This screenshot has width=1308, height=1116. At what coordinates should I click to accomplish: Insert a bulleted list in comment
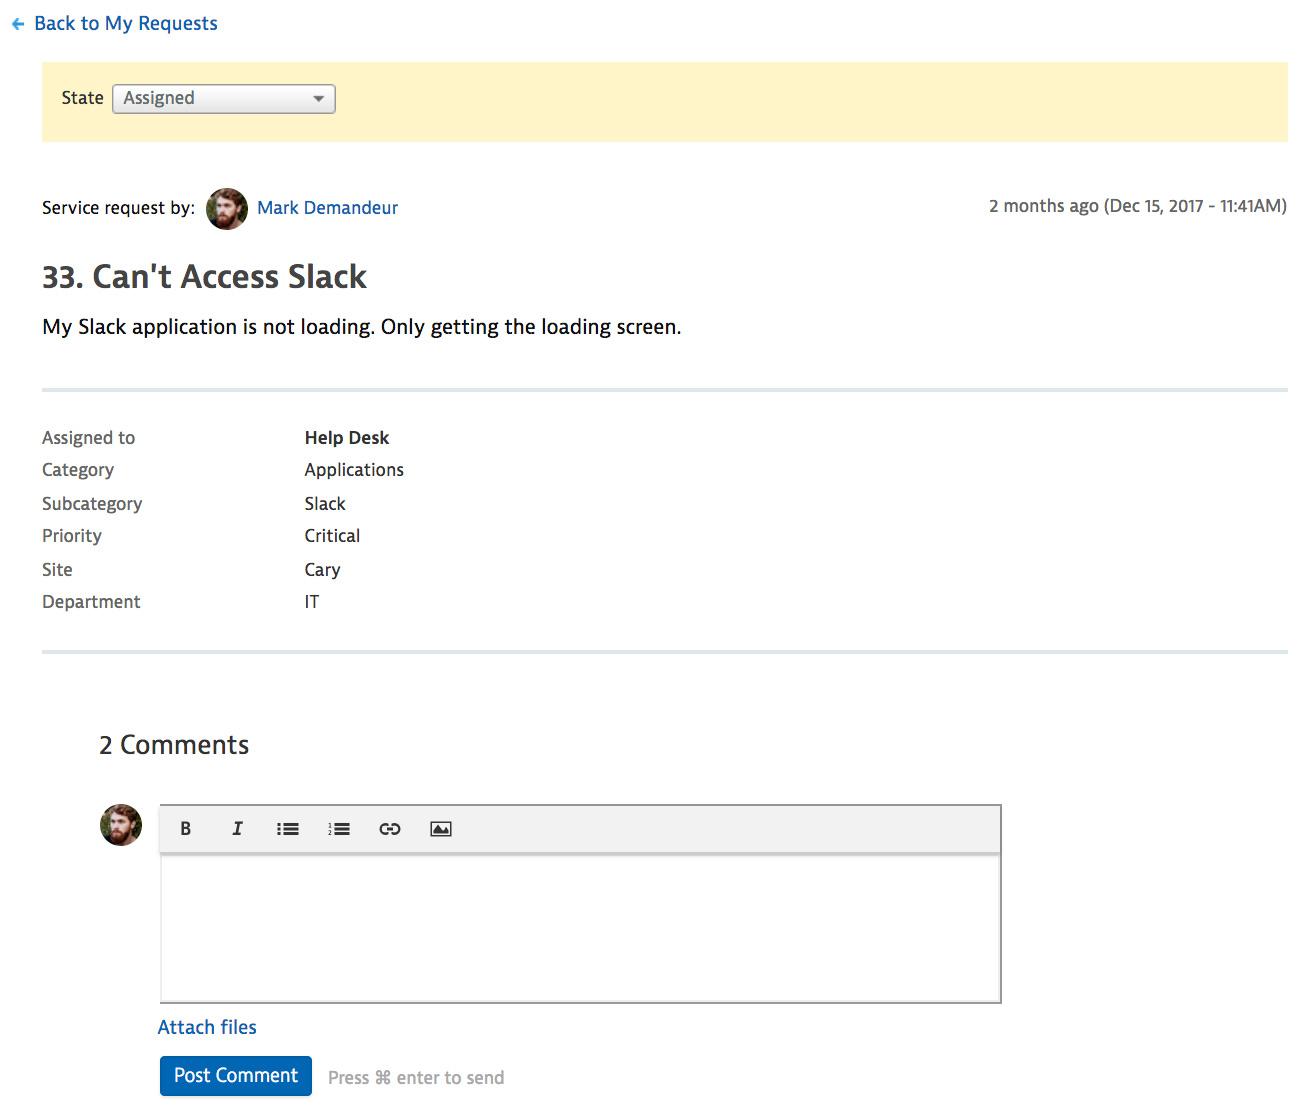click(x=288, y=829)
